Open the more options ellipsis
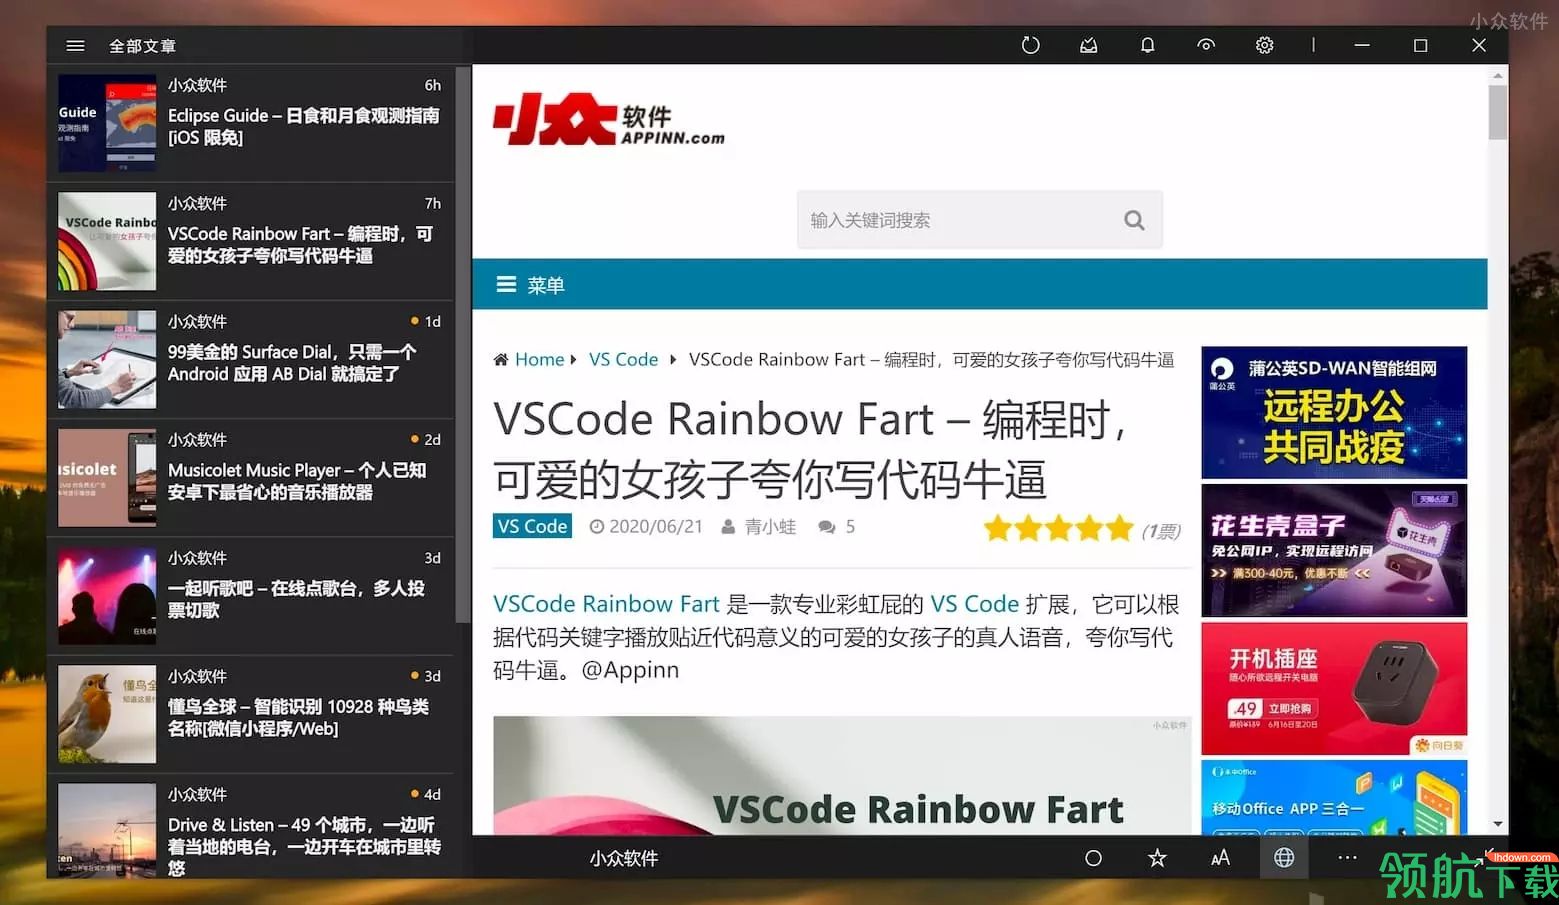This screenshot has width=1559, height=905. (1347, 858)
